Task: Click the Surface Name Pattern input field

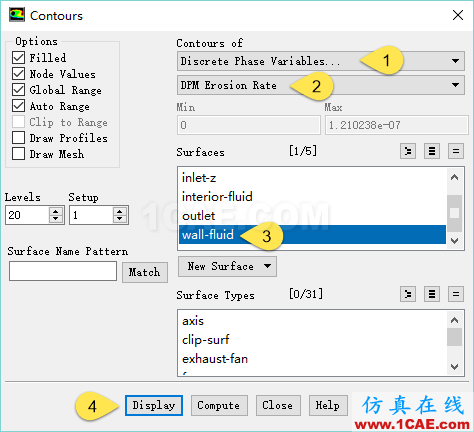Action: (x=63, y=271)
